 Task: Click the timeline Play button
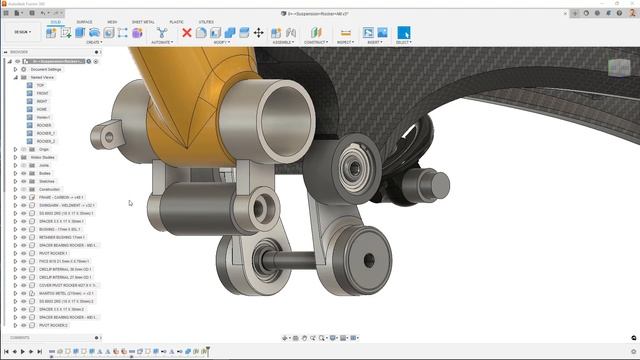point(23,351)
